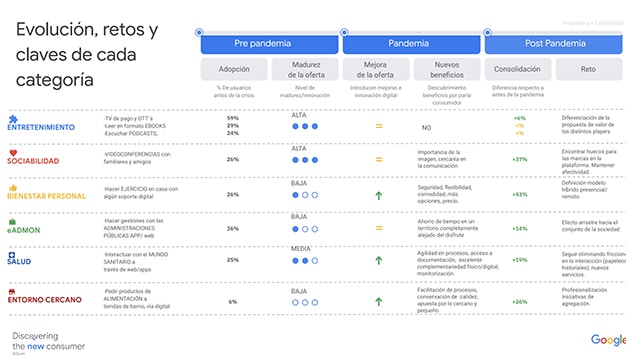The image size is (626, 364).
Task: Click the maturity dots in Salud row
Action: coord(305,261)
